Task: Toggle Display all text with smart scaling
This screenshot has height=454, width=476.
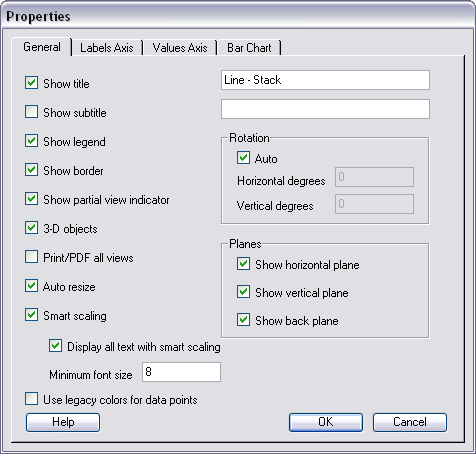Action: pyautogui.click(x=55, y=346)
